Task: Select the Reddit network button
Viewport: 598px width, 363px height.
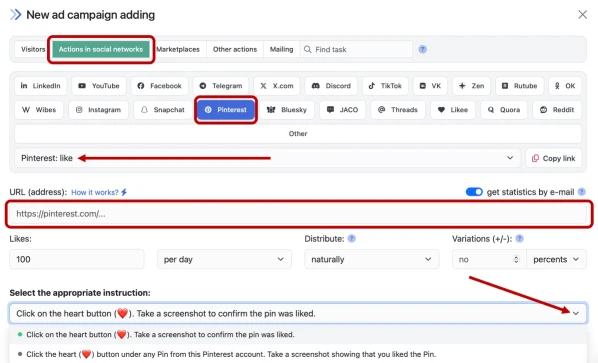Action: click(557, 110)
